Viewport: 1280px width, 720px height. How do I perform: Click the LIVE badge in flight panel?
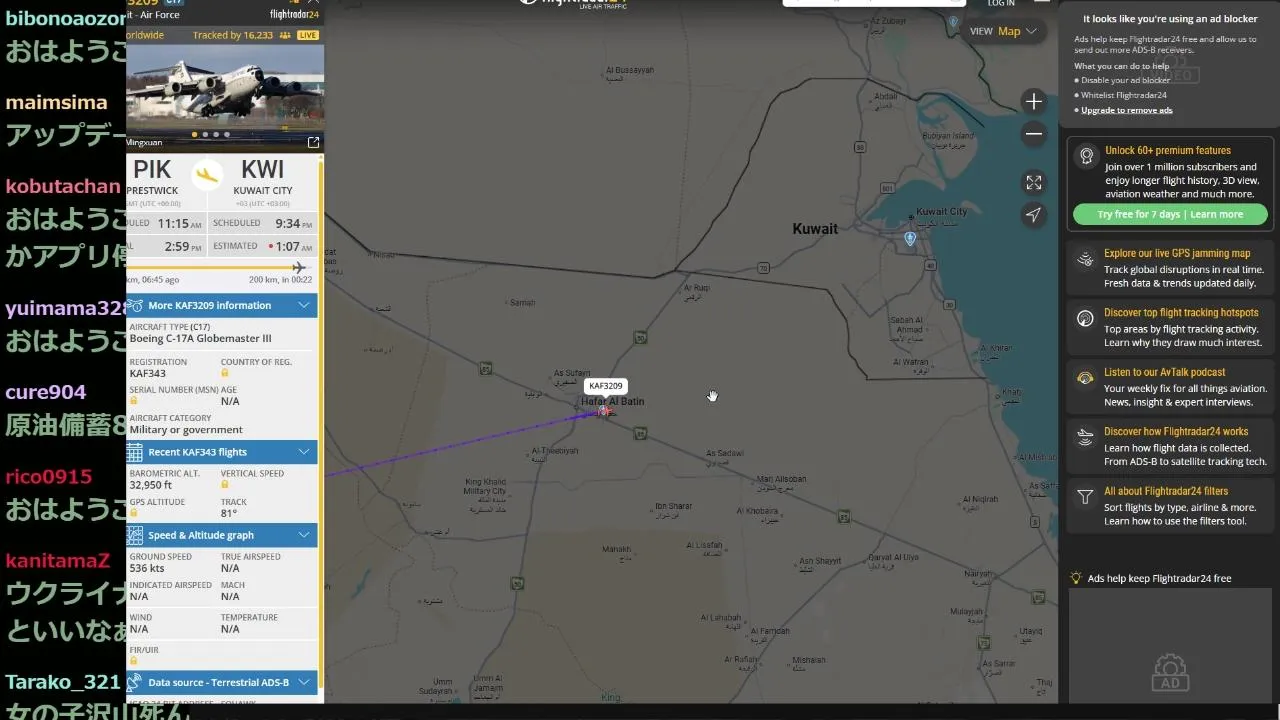click(x=308, y=35)
